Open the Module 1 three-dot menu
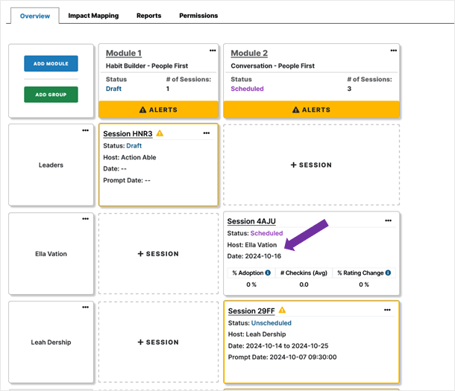Screen dimensions: 455x391 tap(212, 51)
